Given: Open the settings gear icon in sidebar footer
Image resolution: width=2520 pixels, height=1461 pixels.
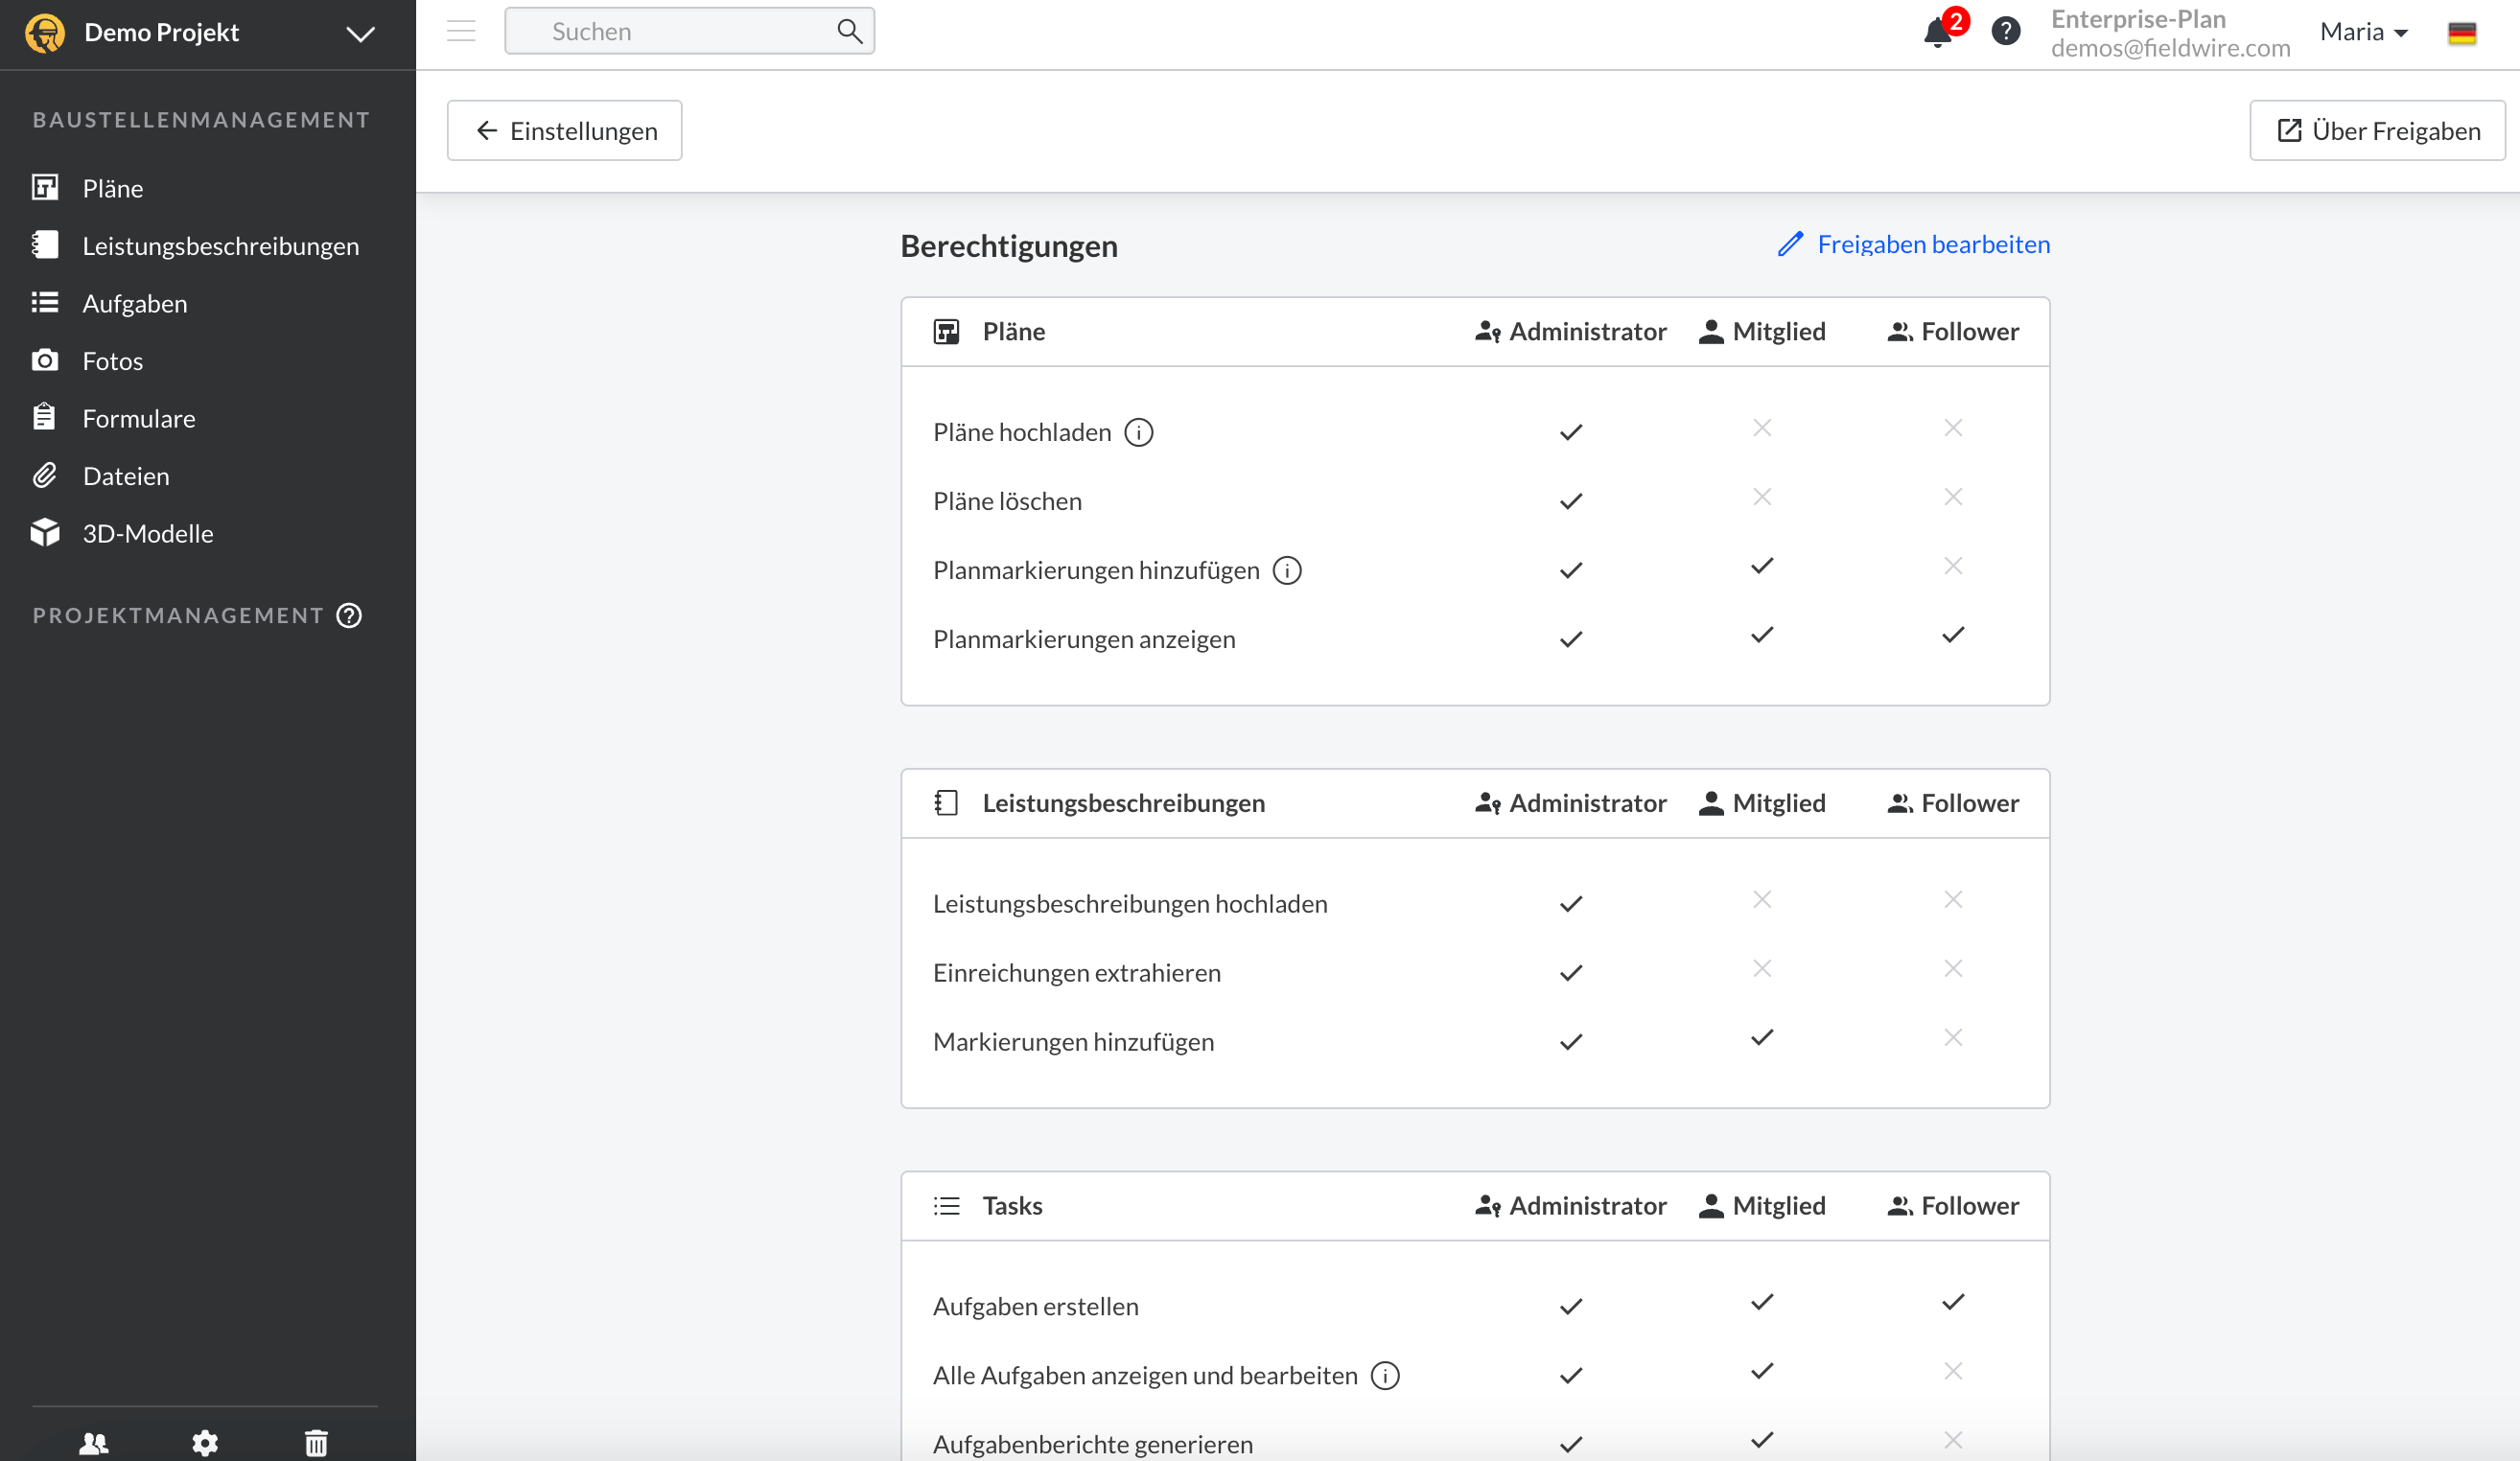Looking at the screenshot, I should pos(205,1443).
